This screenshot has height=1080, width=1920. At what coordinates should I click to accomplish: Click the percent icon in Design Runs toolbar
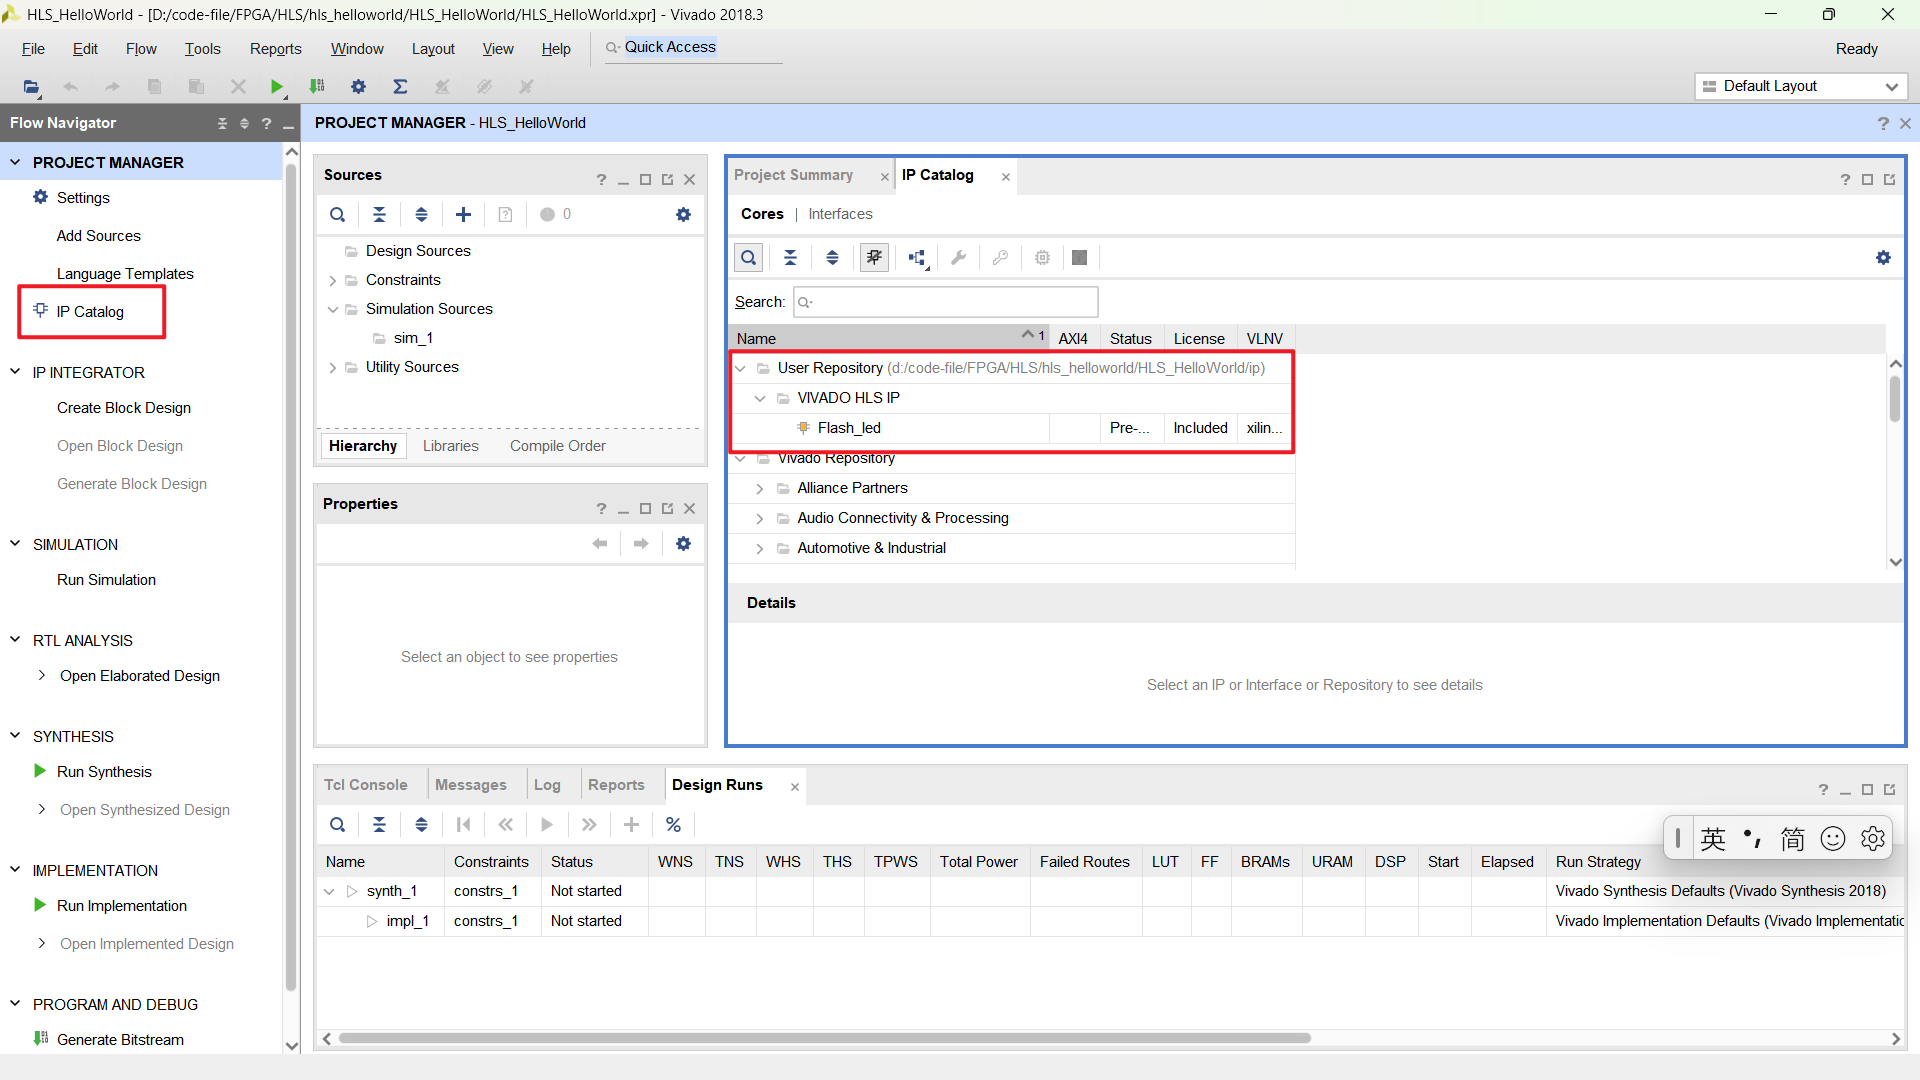click(673, 825)
